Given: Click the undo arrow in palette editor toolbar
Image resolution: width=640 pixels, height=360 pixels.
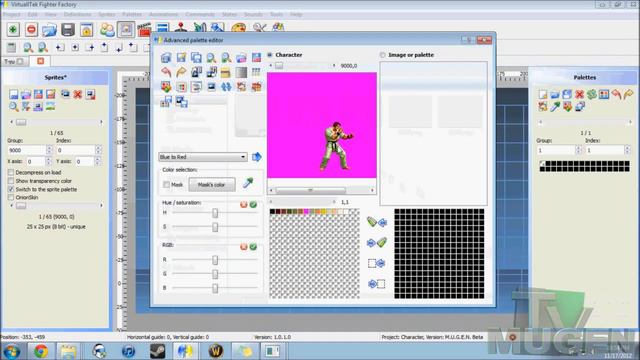Looking at the screenshot, I should tap(166, 72).
